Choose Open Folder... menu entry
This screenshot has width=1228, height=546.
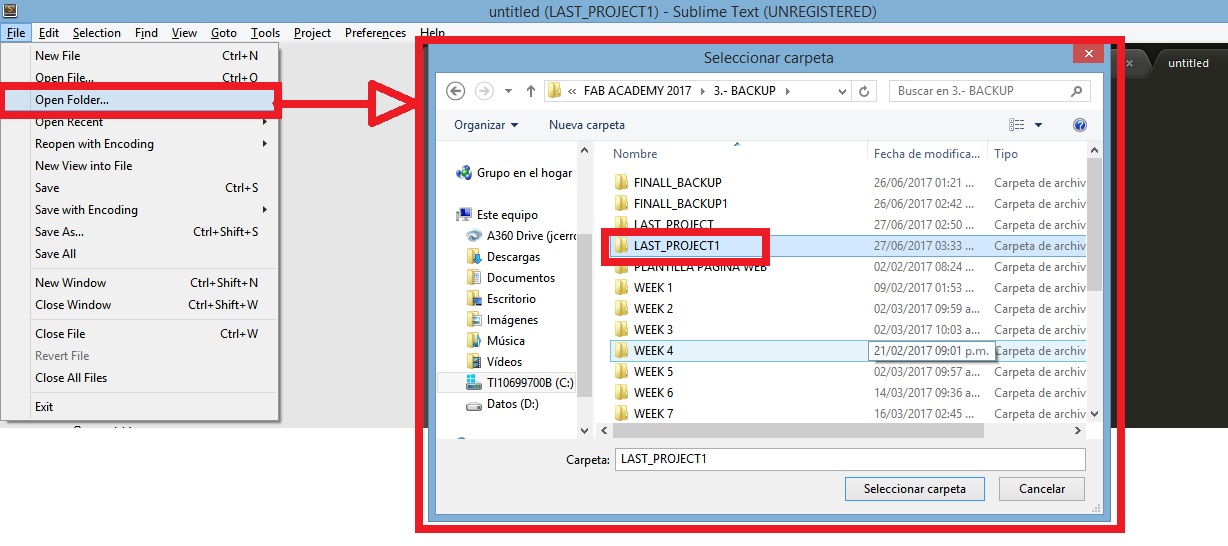point(140,100)
